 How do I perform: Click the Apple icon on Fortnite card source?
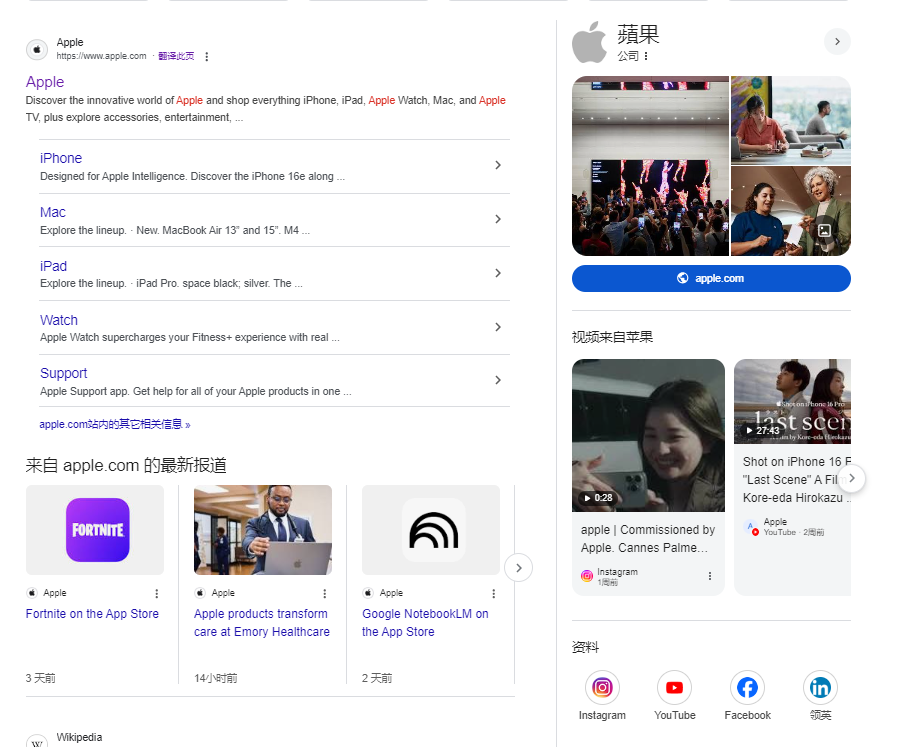click(x=32, y=593)
